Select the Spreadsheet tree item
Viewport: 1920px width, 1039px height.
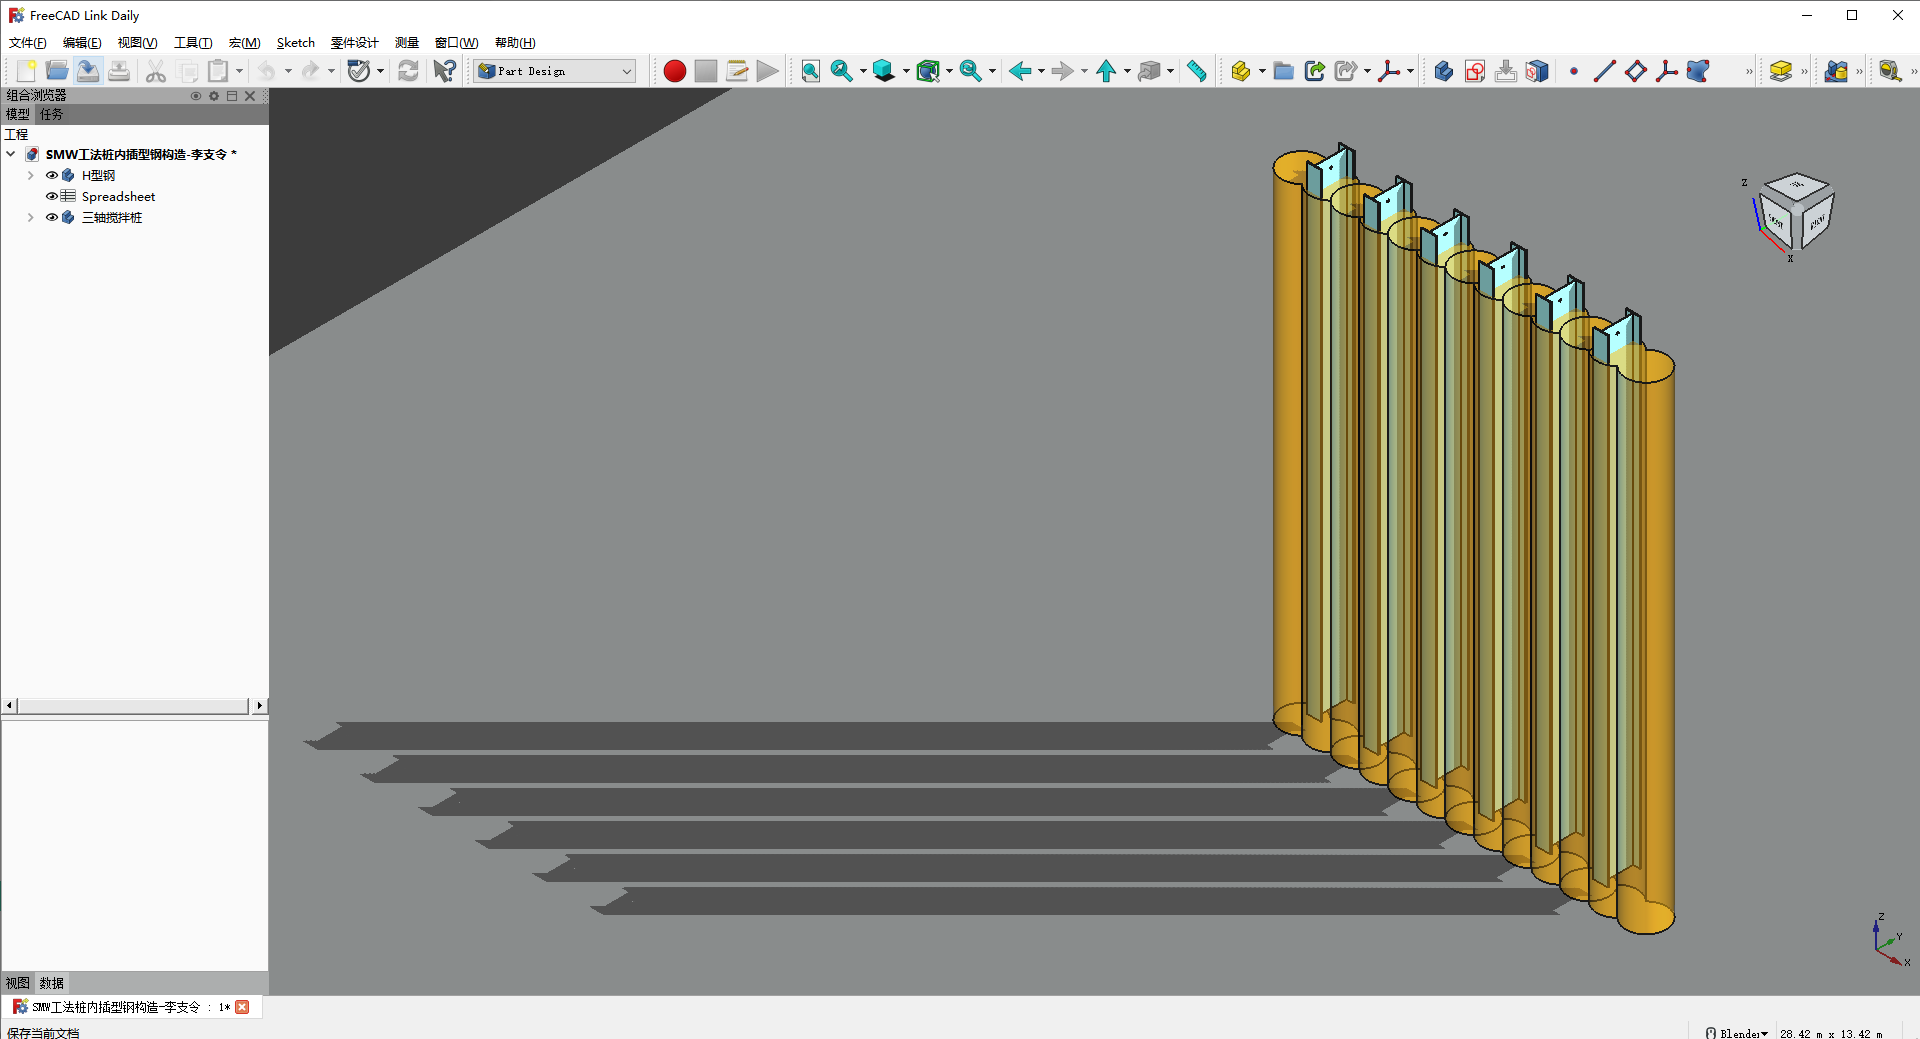tap(118, 196)
